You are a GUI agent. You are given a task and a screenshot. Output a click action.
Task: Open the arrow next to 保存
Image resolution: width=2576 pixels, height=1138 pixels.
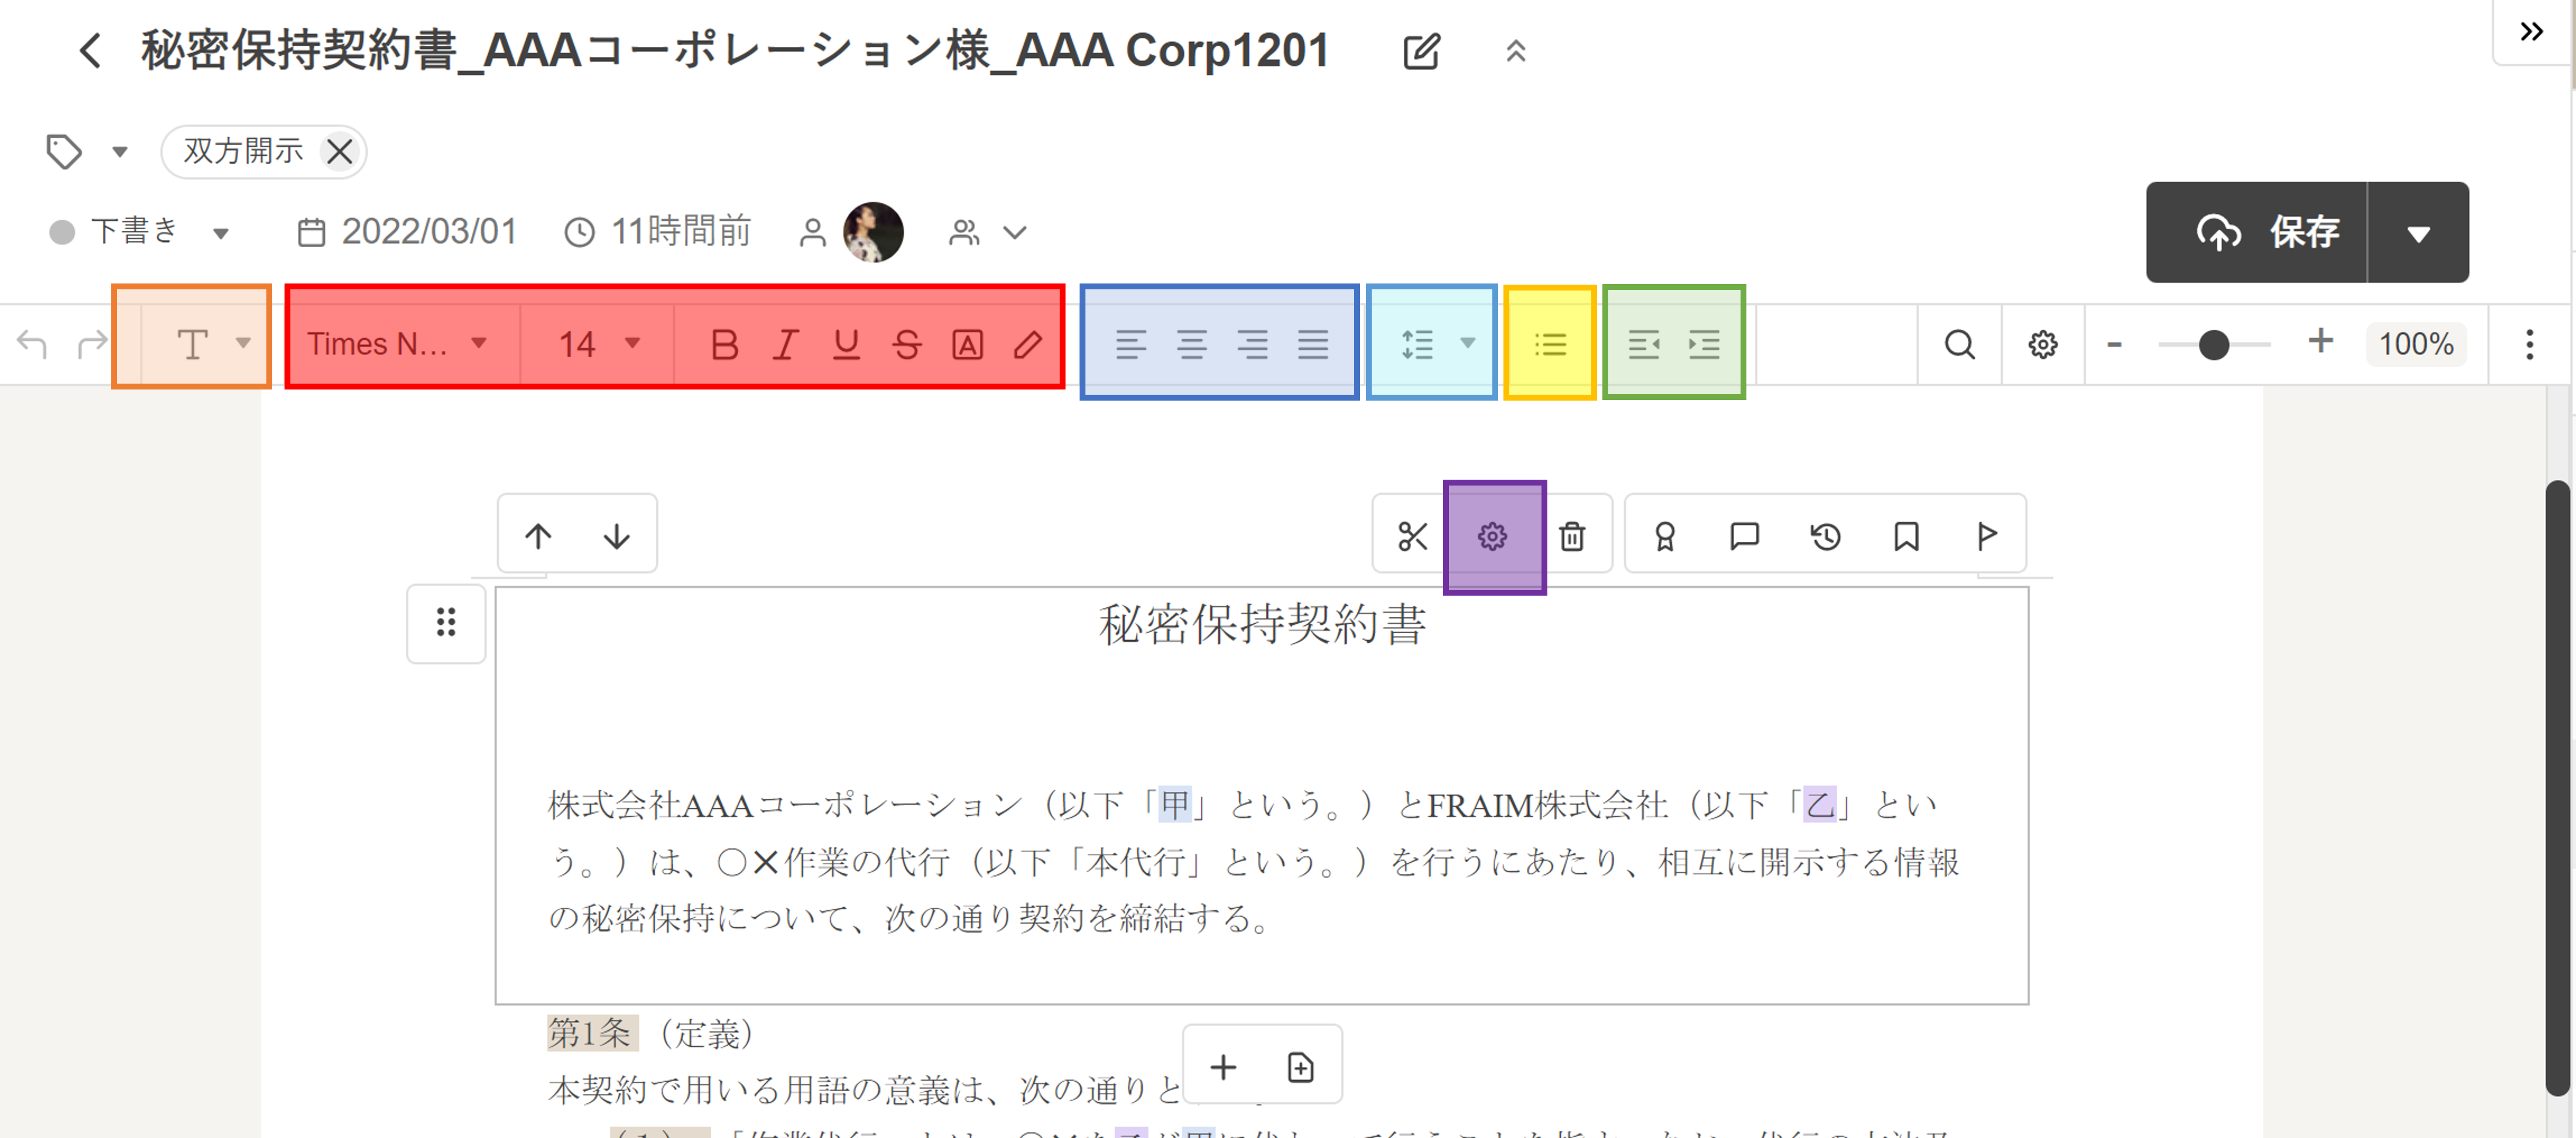(2417, 233)
